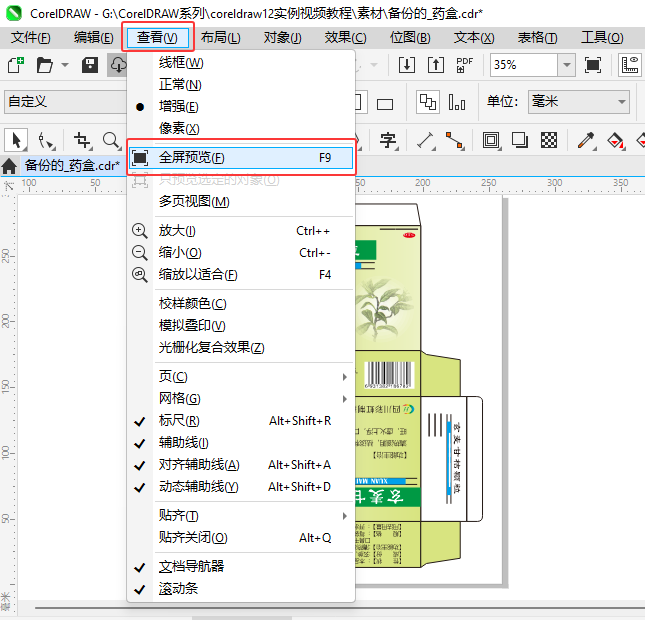Click the Save disk icon
Viewport: 645px width, 620px height.
coord(90,65)
